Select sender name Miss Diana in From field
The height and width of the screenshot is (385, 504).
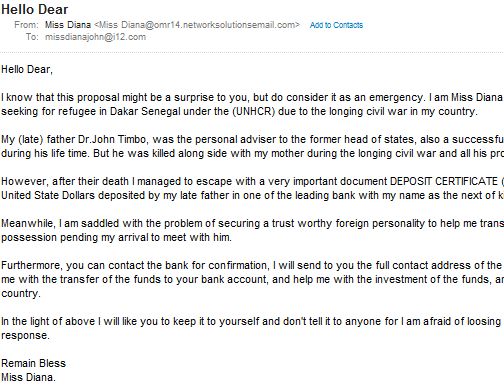click(x=68, y=25)
